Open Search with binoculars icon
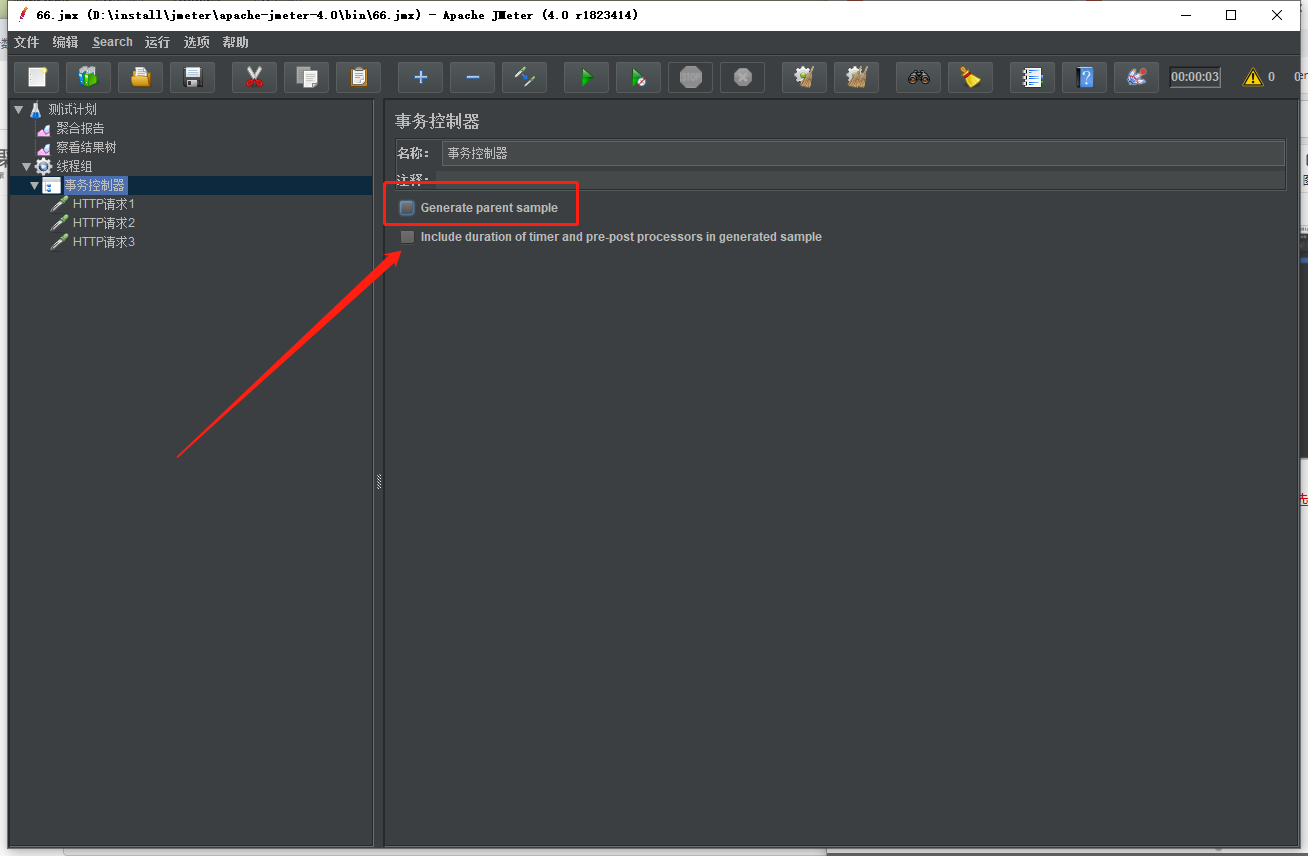Screen dimensions: 1308x856 coord(918,77)
